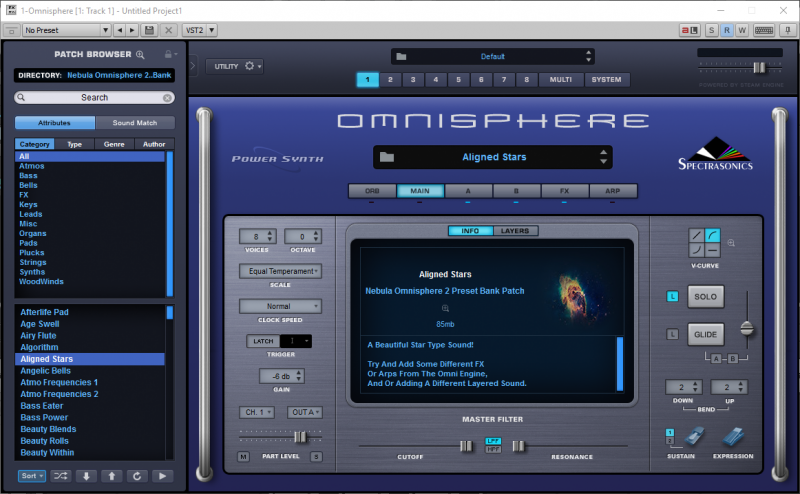Click the A/B compare icon in host toolbar

690,30
